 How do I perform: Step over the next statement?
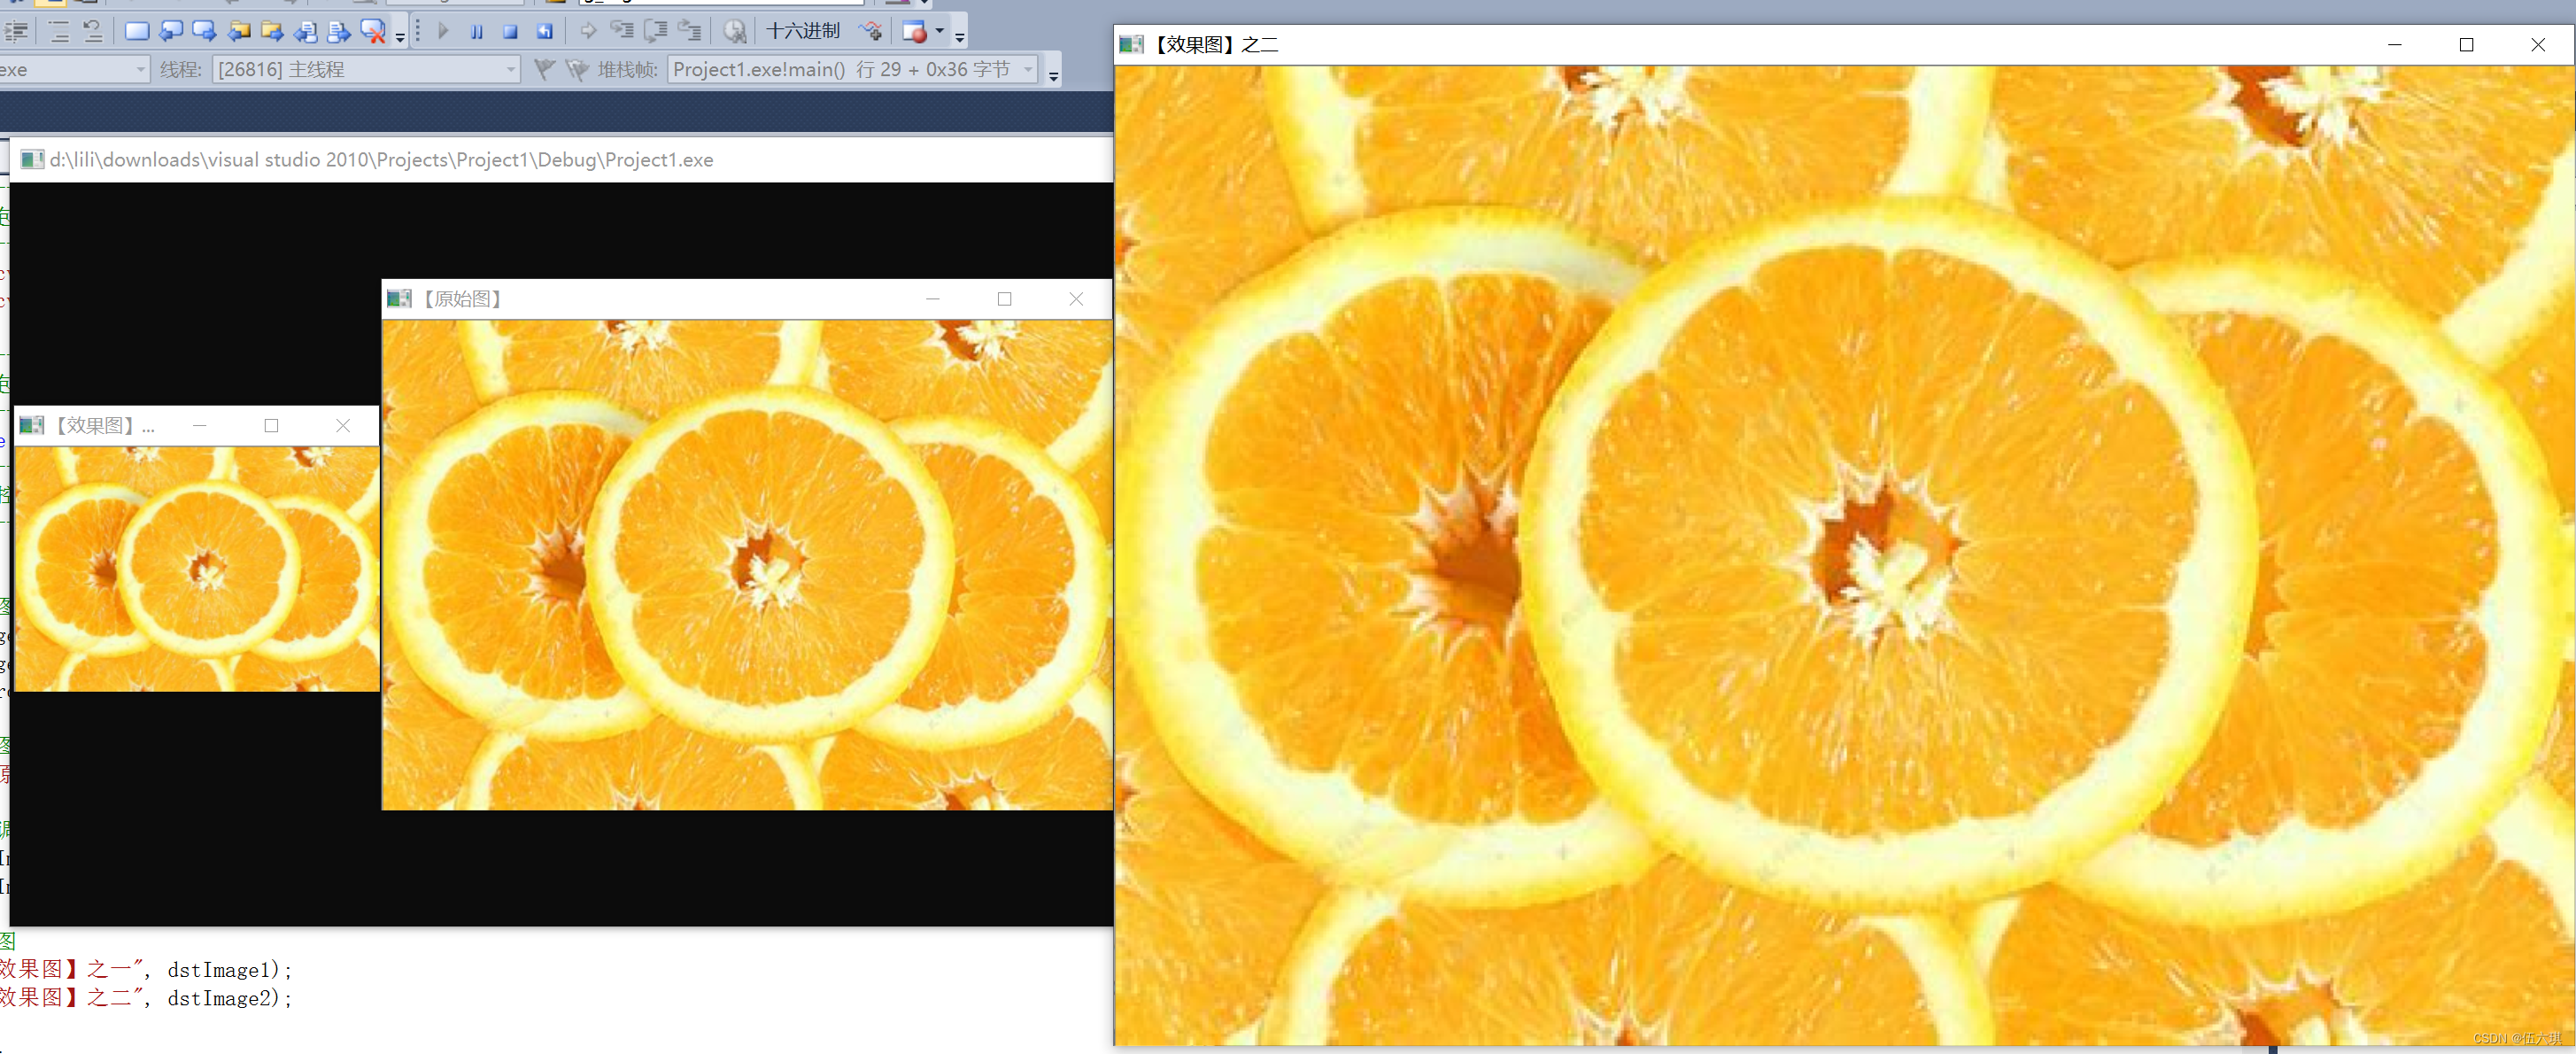[656, 31]
